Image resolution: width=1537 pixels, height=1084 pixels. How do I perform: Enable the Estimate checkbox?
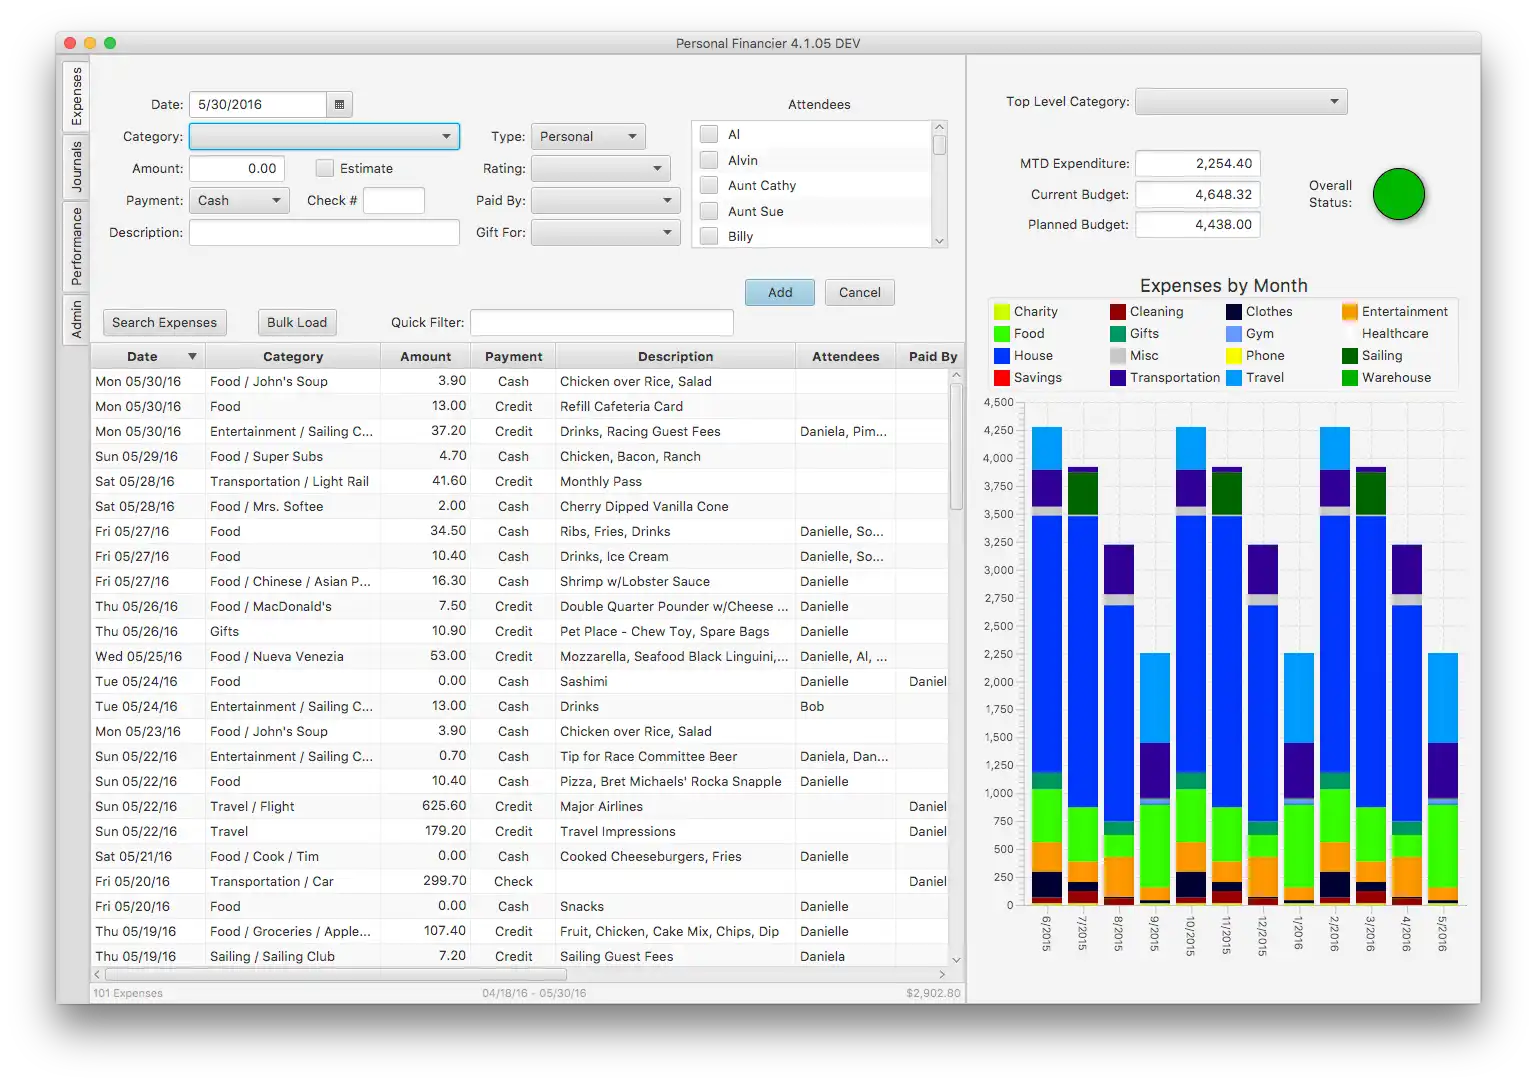click(x=325, y=169)
